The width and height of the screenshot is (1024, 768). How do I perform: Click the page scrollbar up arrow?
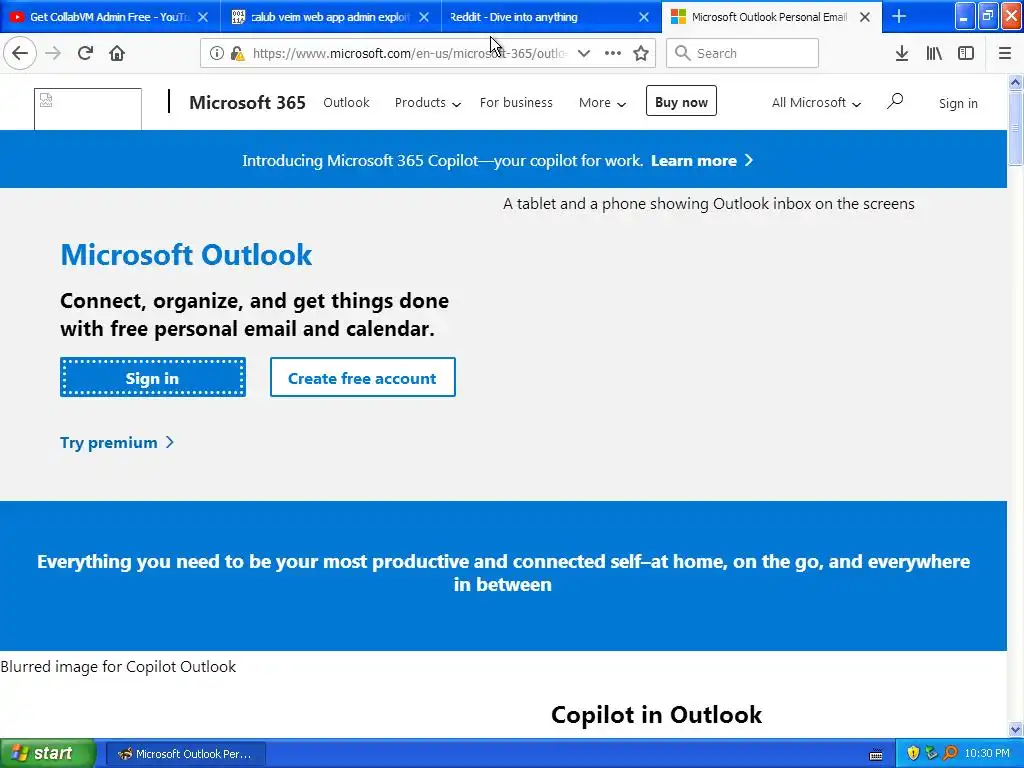tap(1015, 82)
